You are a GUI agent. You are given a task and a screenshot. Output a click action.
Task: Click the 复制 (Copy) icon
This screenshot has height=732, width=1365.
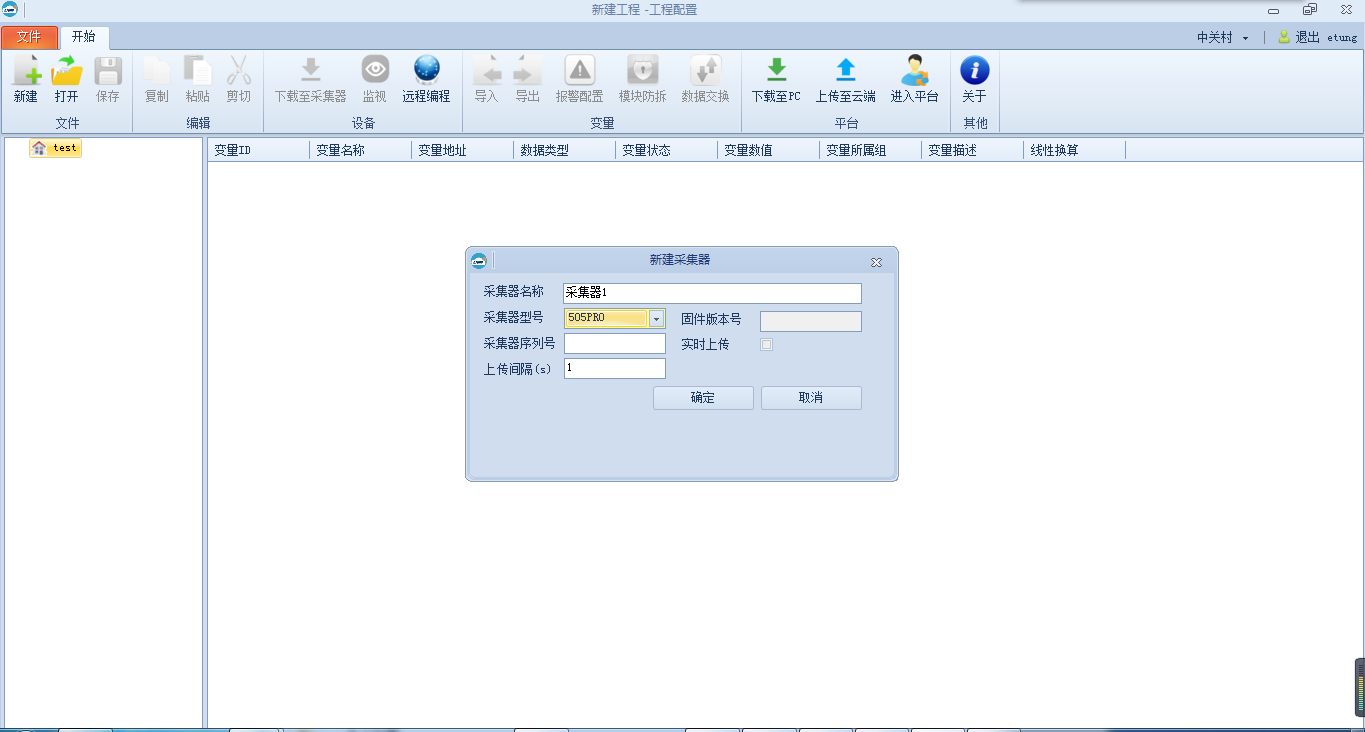tap(157, 71)
